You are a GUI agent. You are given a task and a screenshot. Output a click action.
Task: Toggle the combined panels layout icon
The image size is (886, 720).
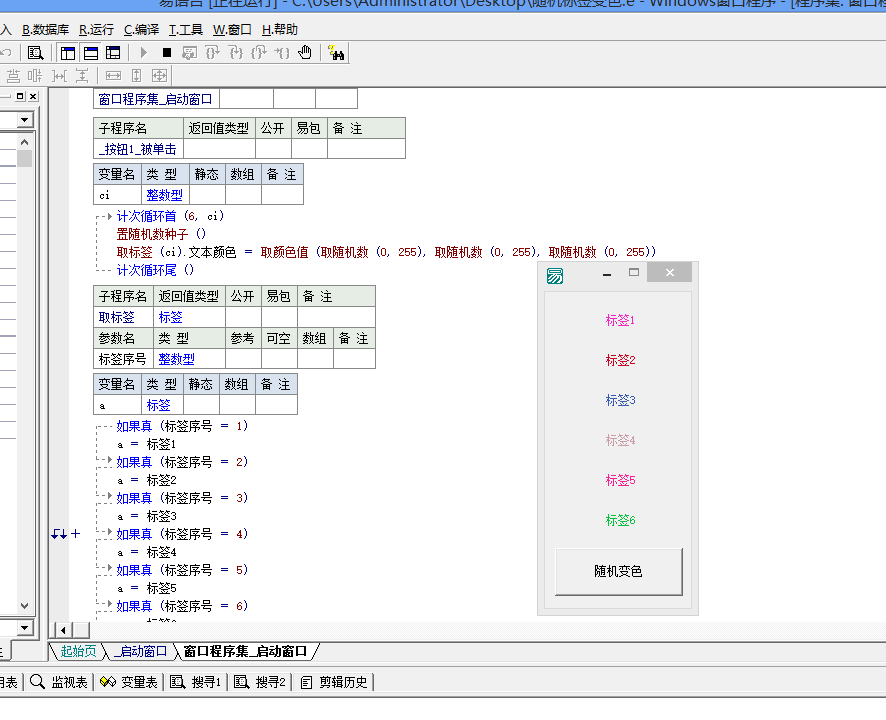pos(113,53)
